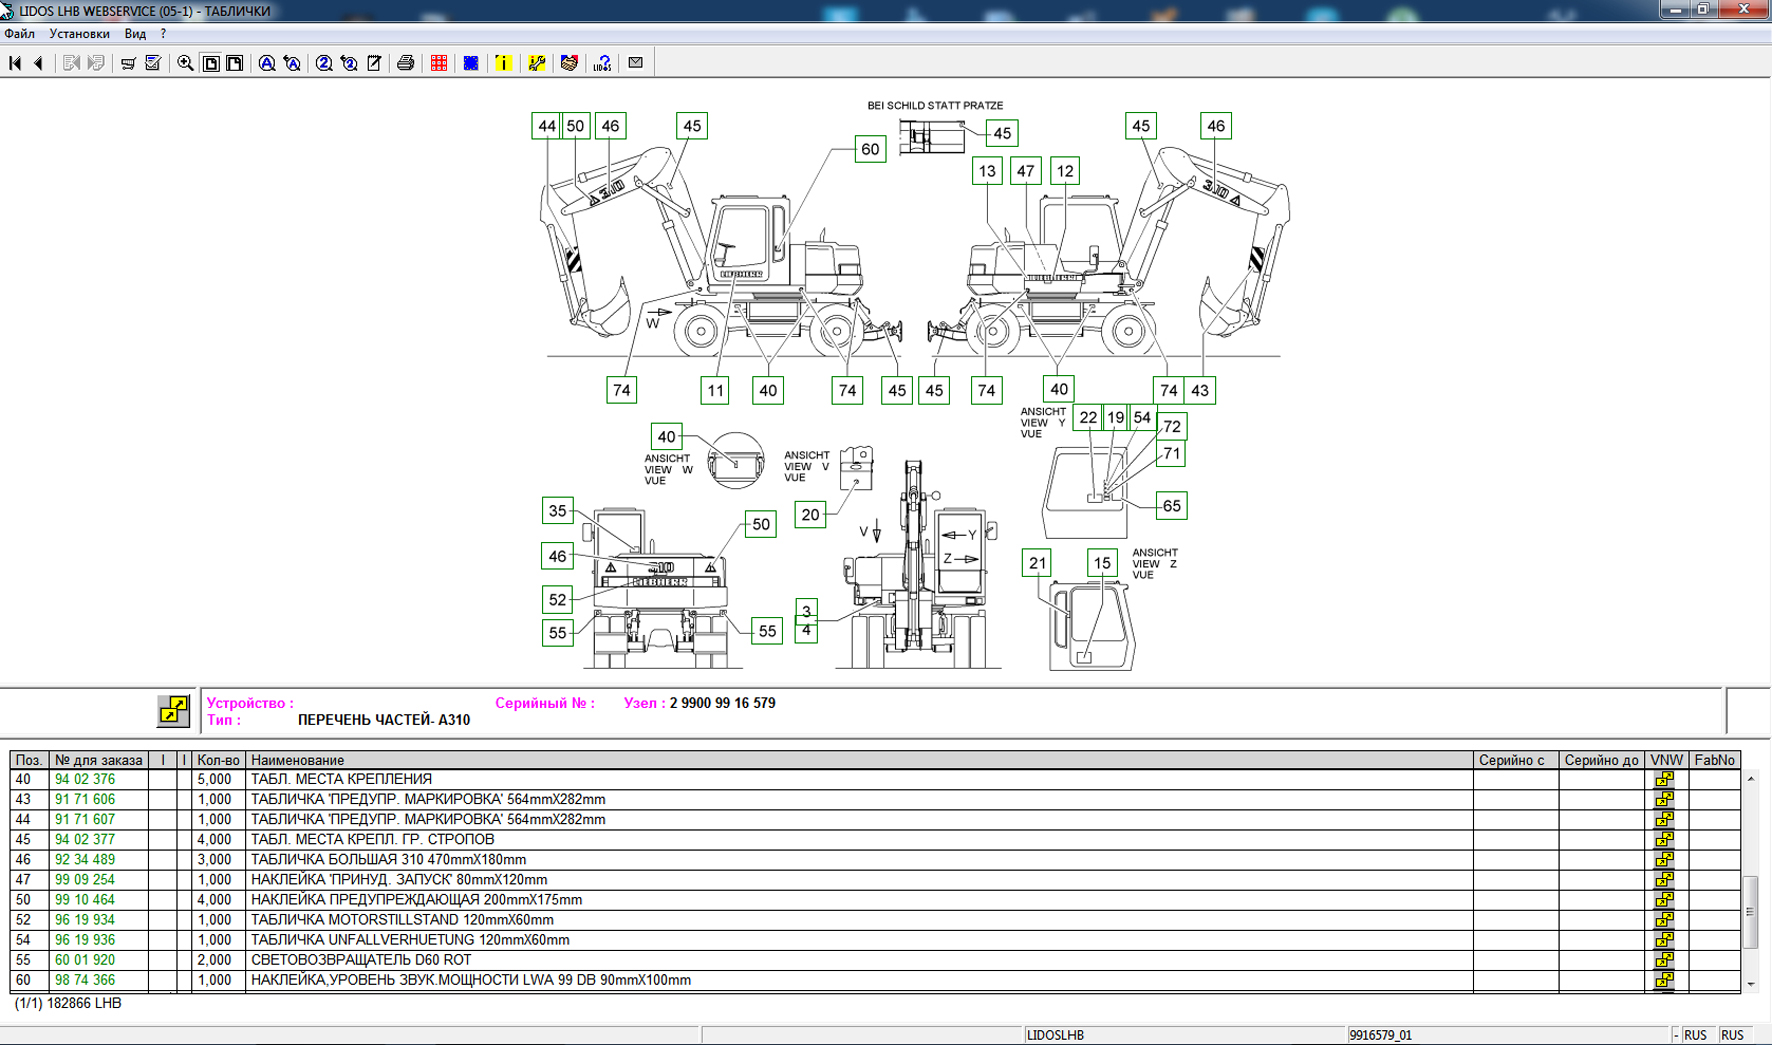This screenshot has height=1045, width=1772.
Task: Select position 60 label in diagram
Action: click(x=870, y=149)
